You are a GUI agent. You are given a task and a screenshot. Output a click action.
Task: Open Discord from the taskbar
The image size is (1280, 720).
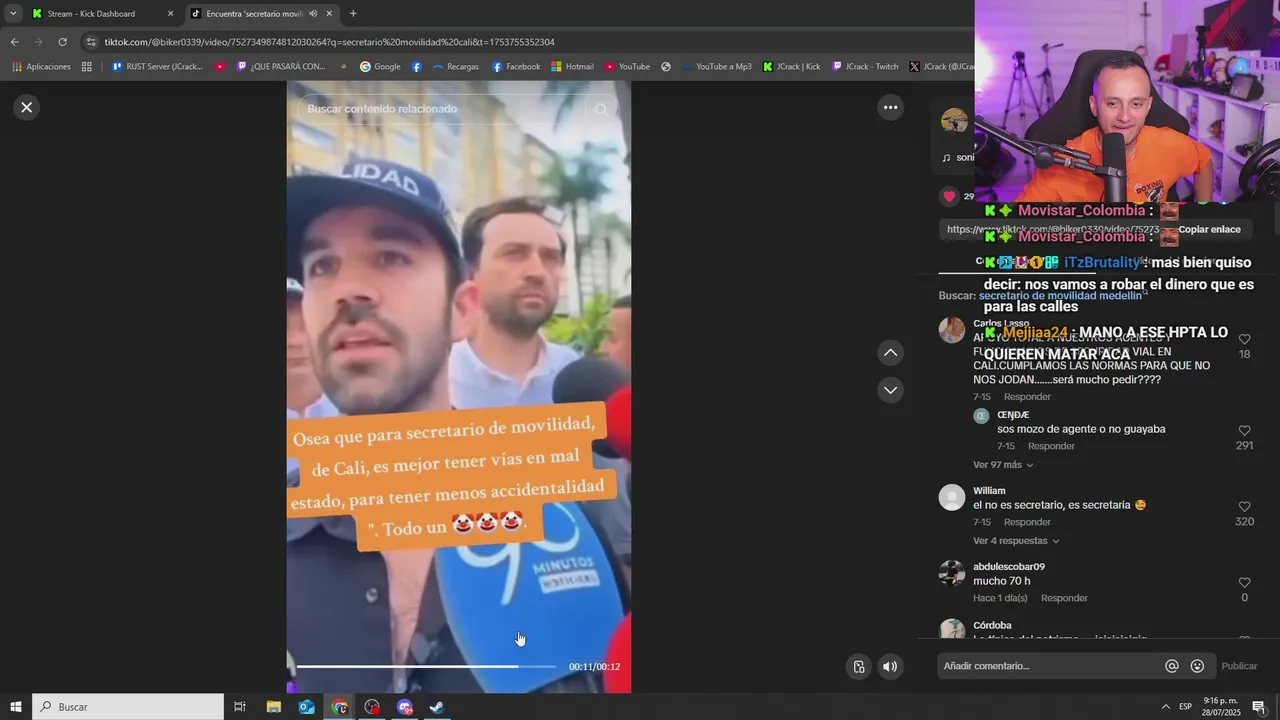tap(405, 707)
